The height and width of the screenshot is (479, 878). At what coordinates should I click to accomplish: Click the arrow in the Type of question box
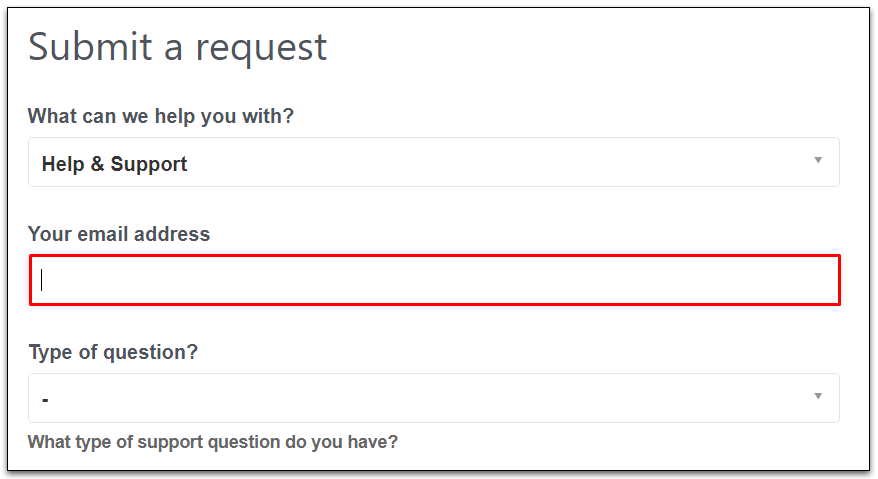point(817,396)
